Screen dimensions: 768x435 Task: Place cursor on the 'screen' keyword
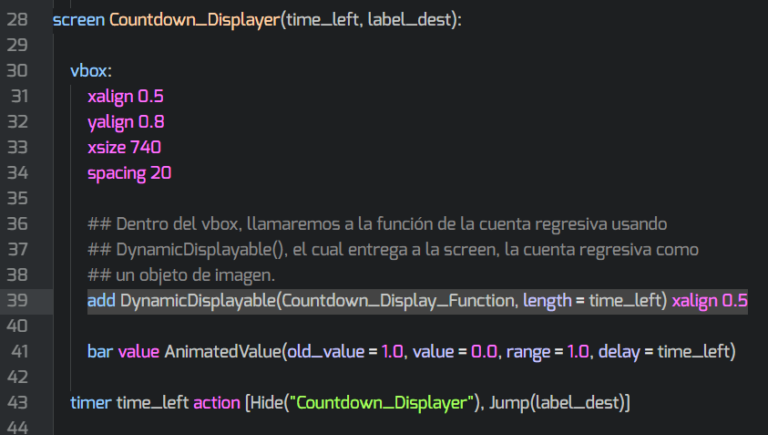pos(78,20)
